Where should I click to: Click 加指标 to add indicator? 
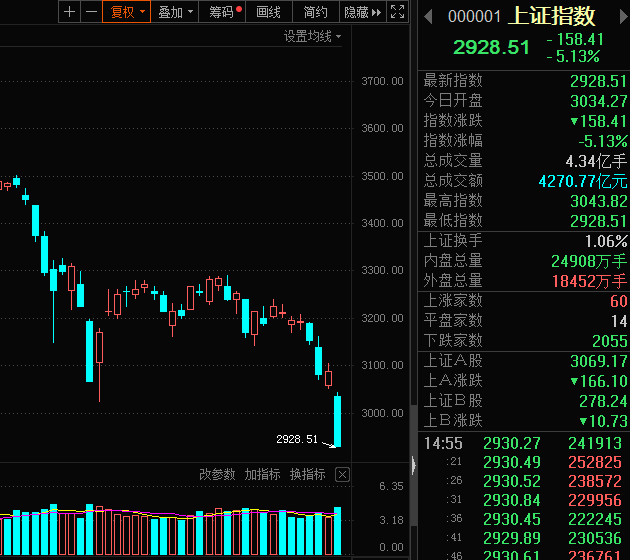pyautogui.click(x=262, y=474)
